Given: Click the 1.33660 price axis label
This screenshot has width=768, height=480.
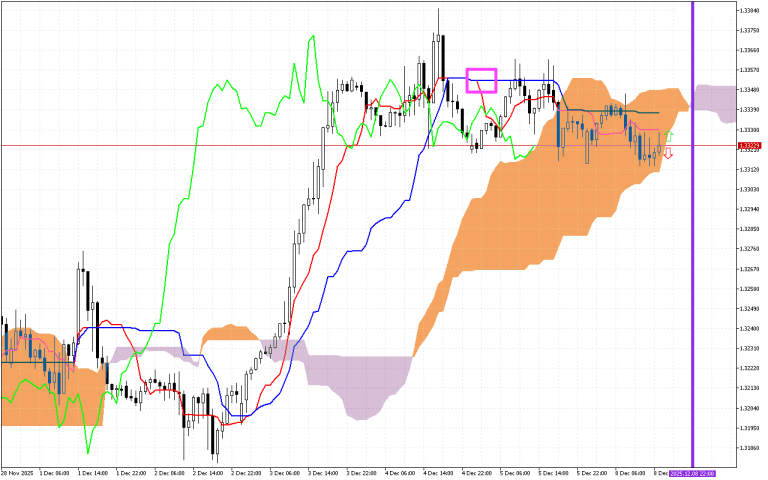Looking at the screenshot, I should [749, 50].
